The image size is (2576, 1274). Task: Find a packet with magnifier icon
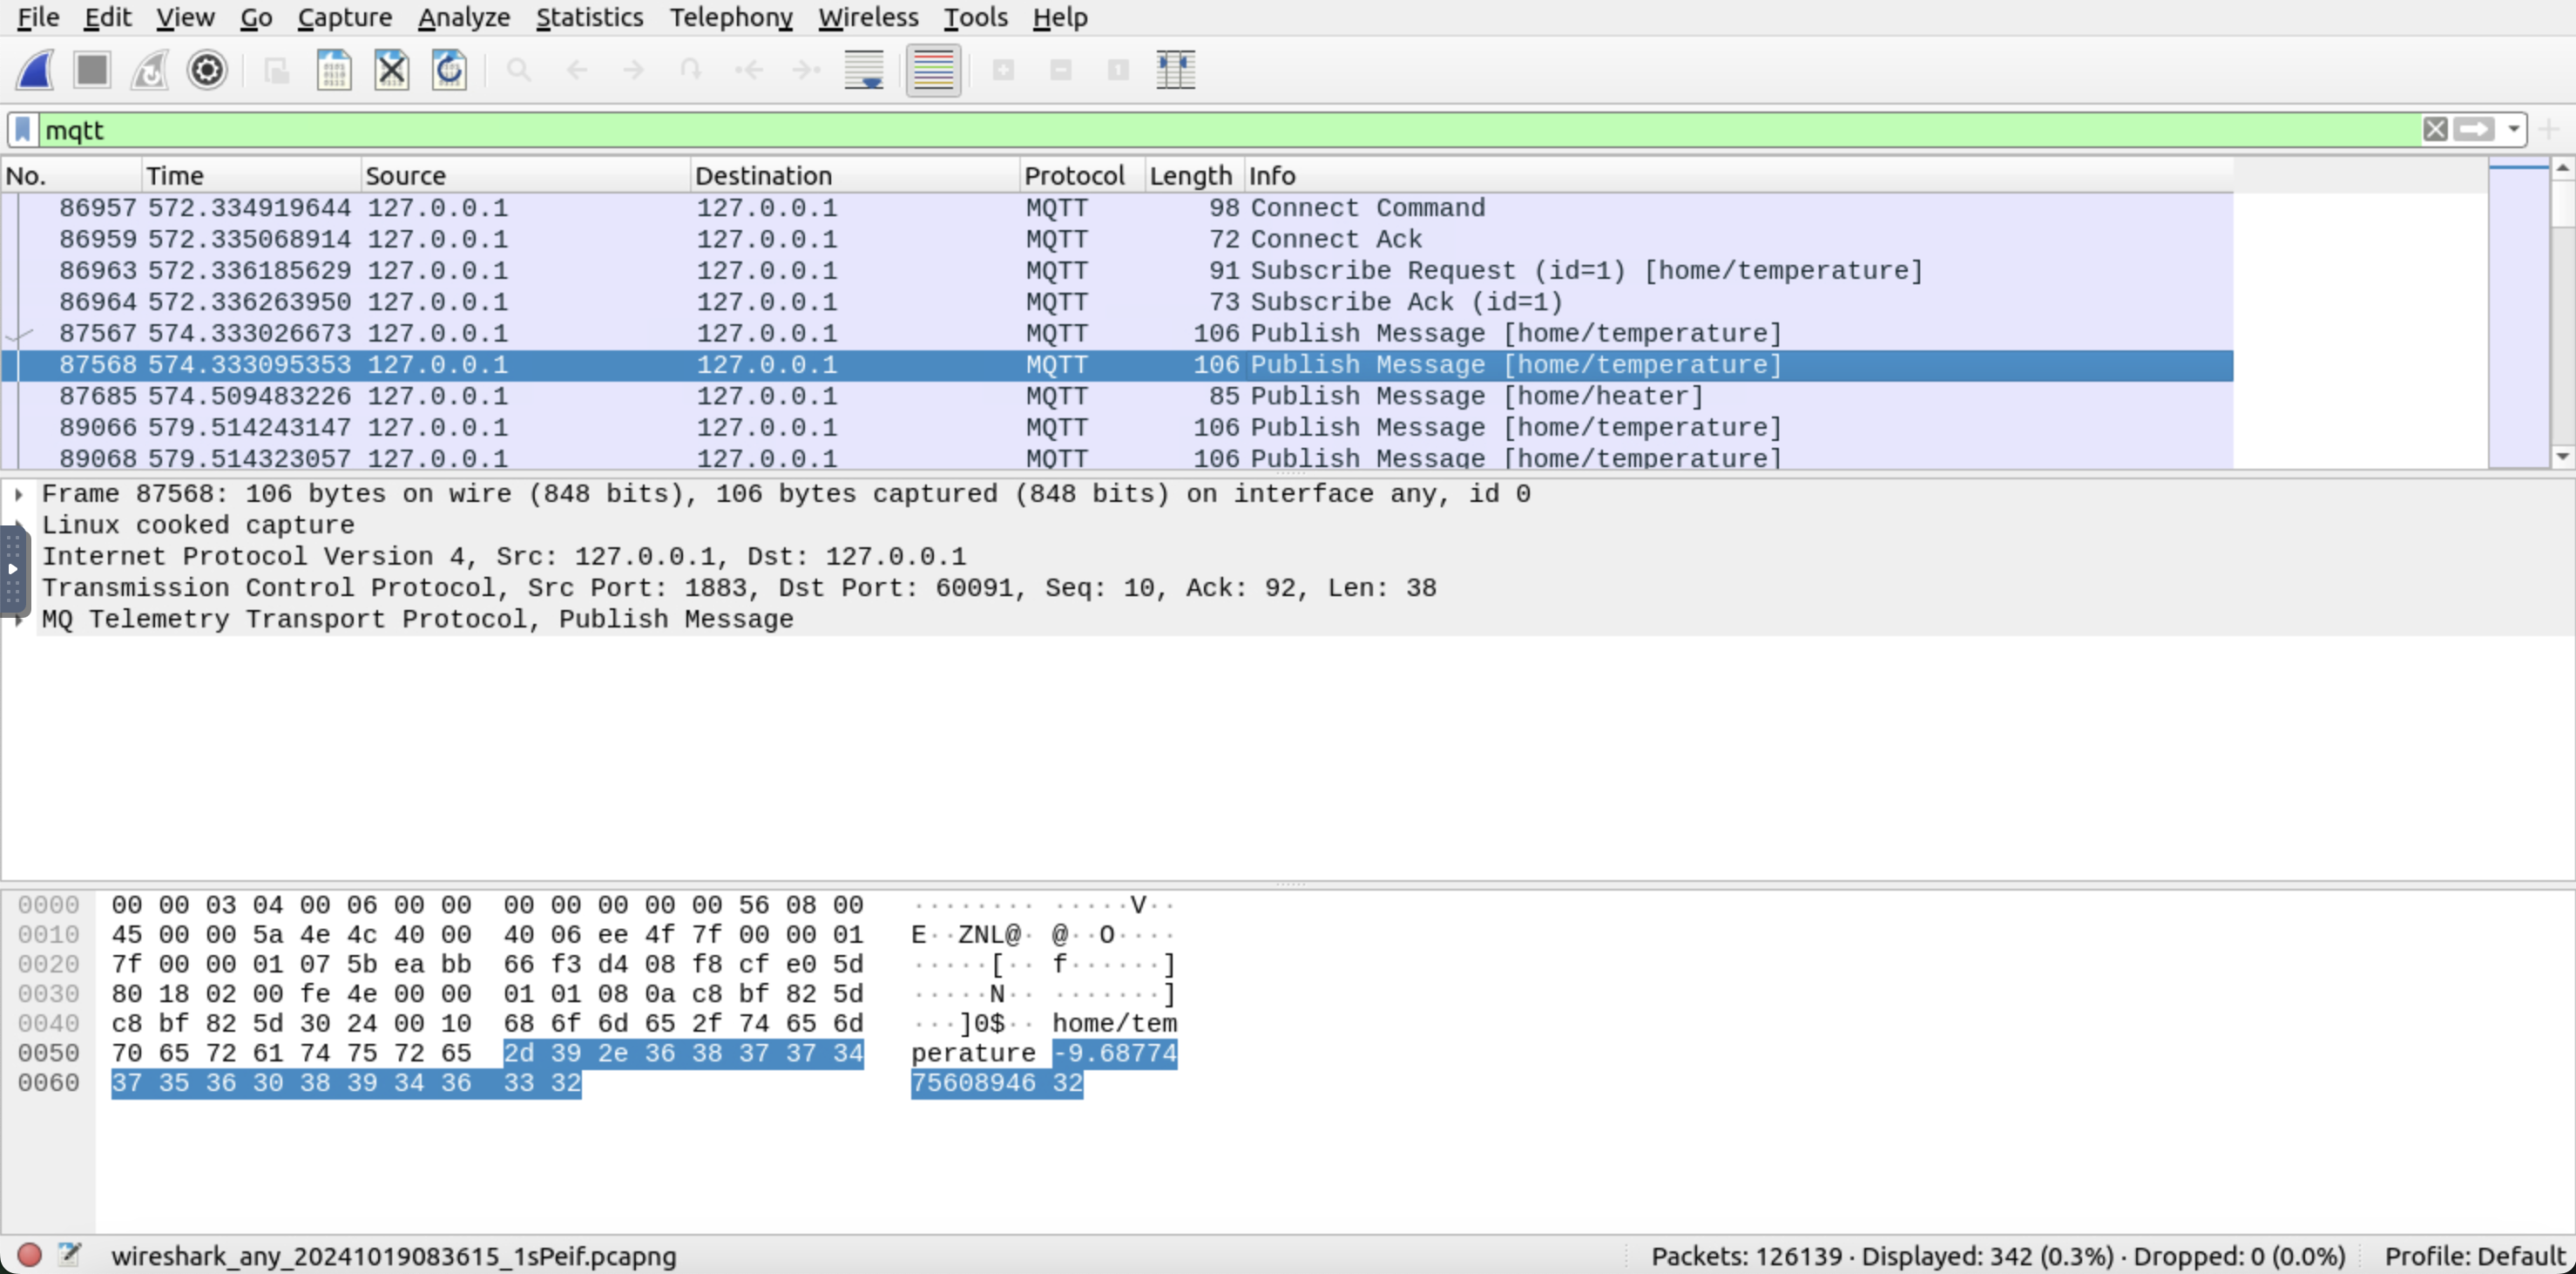519,70
